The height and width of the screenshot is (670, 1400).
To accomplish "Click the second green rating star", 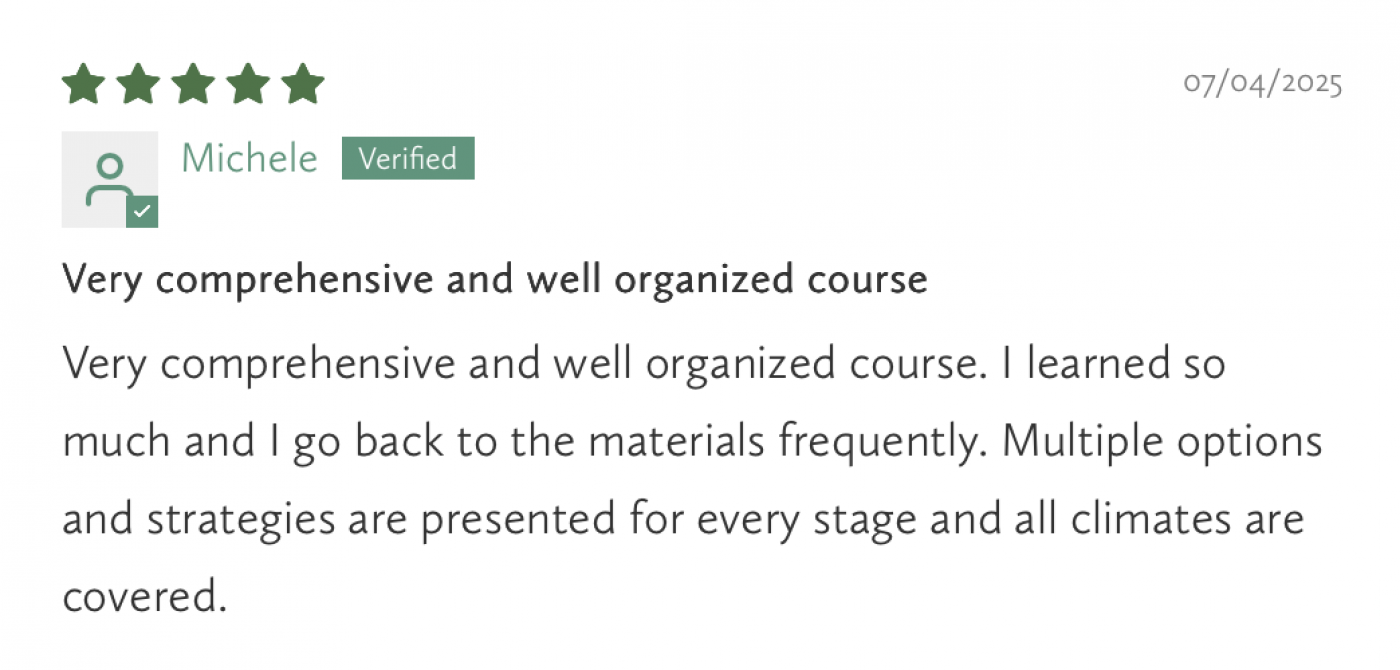I will 139,84.
